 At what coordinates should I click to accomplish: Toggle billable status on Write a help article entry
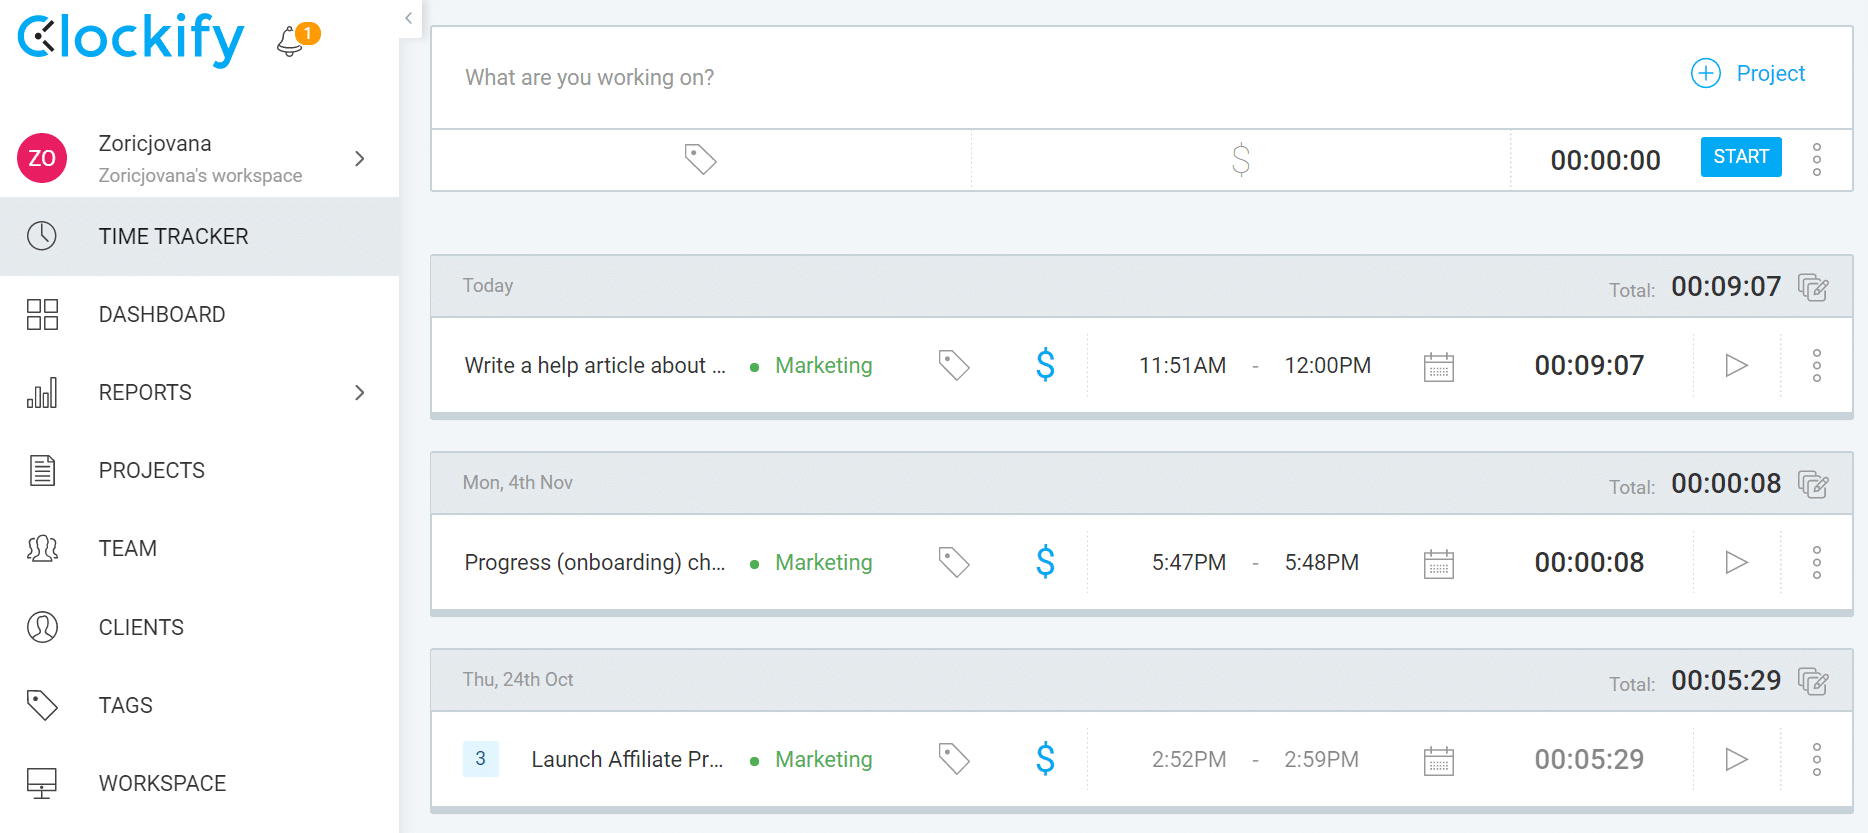pos(1045,365)
